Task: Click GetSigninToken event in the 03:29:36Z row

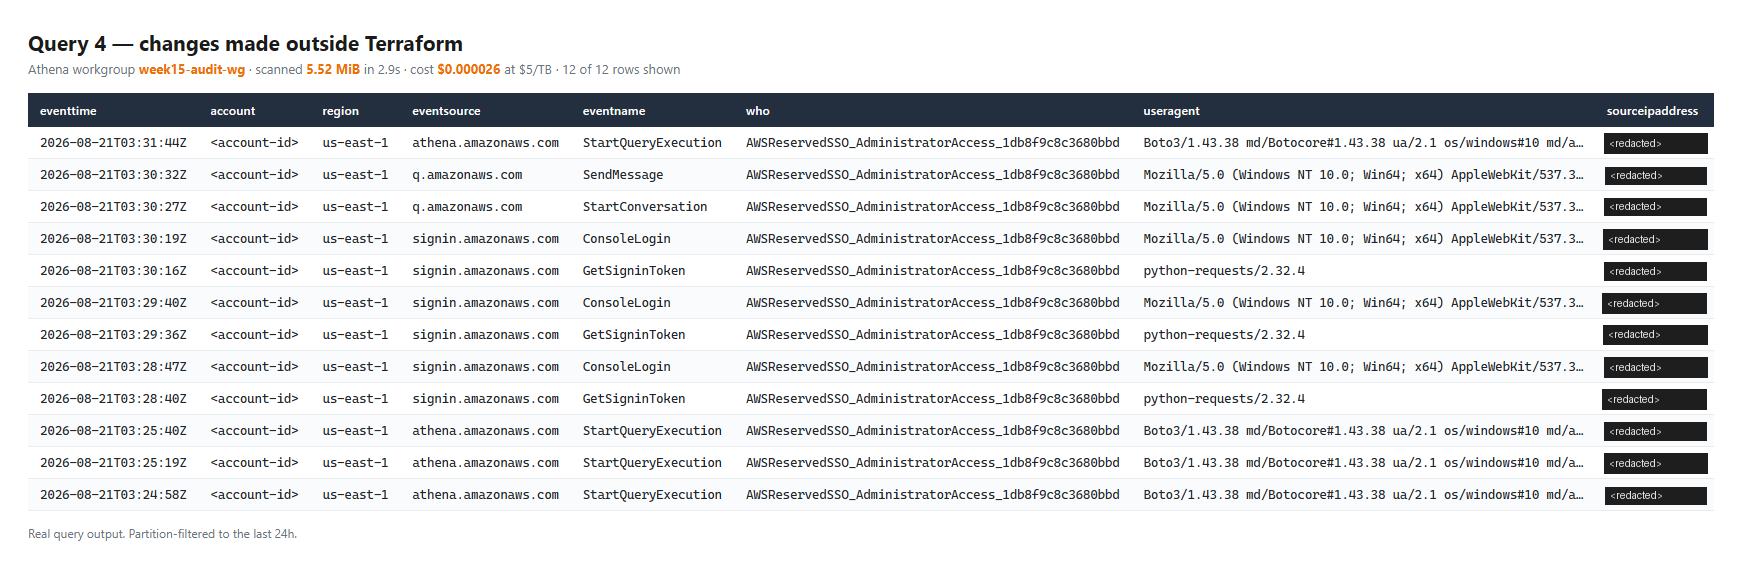Action: tap(634, 335)
